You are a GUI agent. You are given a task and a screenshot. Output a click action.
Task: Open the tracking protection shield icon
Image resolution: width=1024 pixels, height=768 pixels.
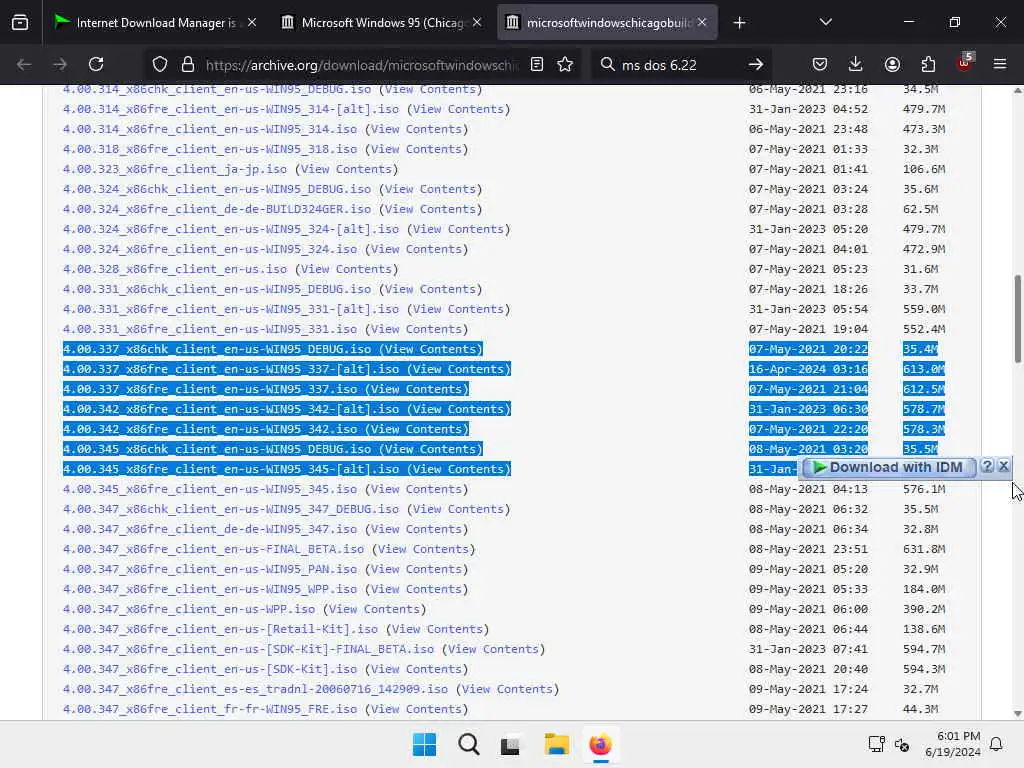pyautogui.click(x=160, y=64)
